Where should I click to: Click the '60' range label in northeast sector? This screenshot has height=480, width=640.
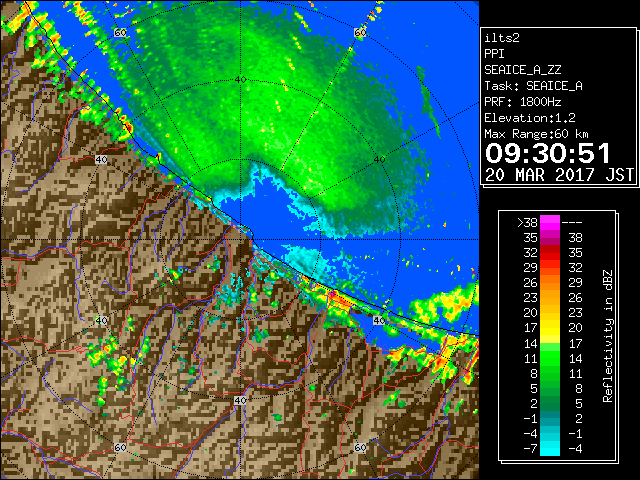(x=360, y=32)
